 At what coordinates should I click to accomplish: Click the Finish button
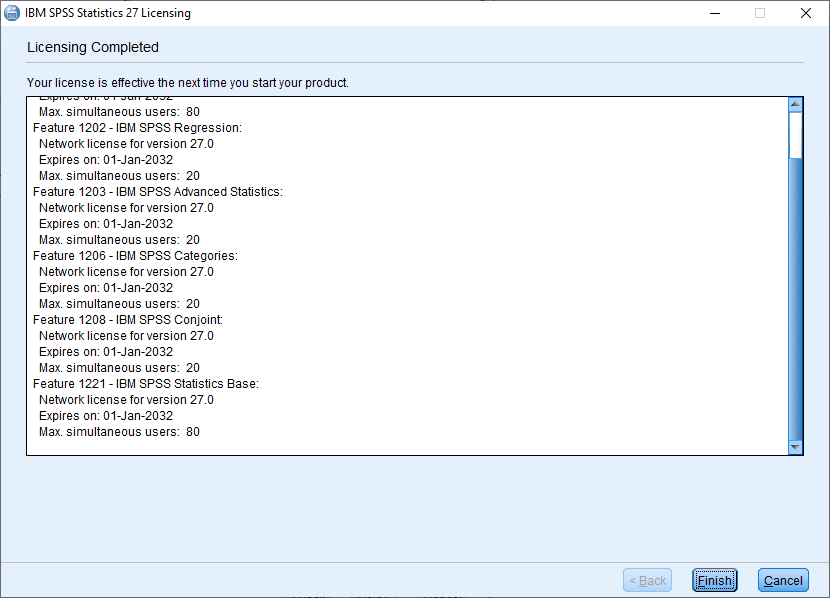pos(715,581)
